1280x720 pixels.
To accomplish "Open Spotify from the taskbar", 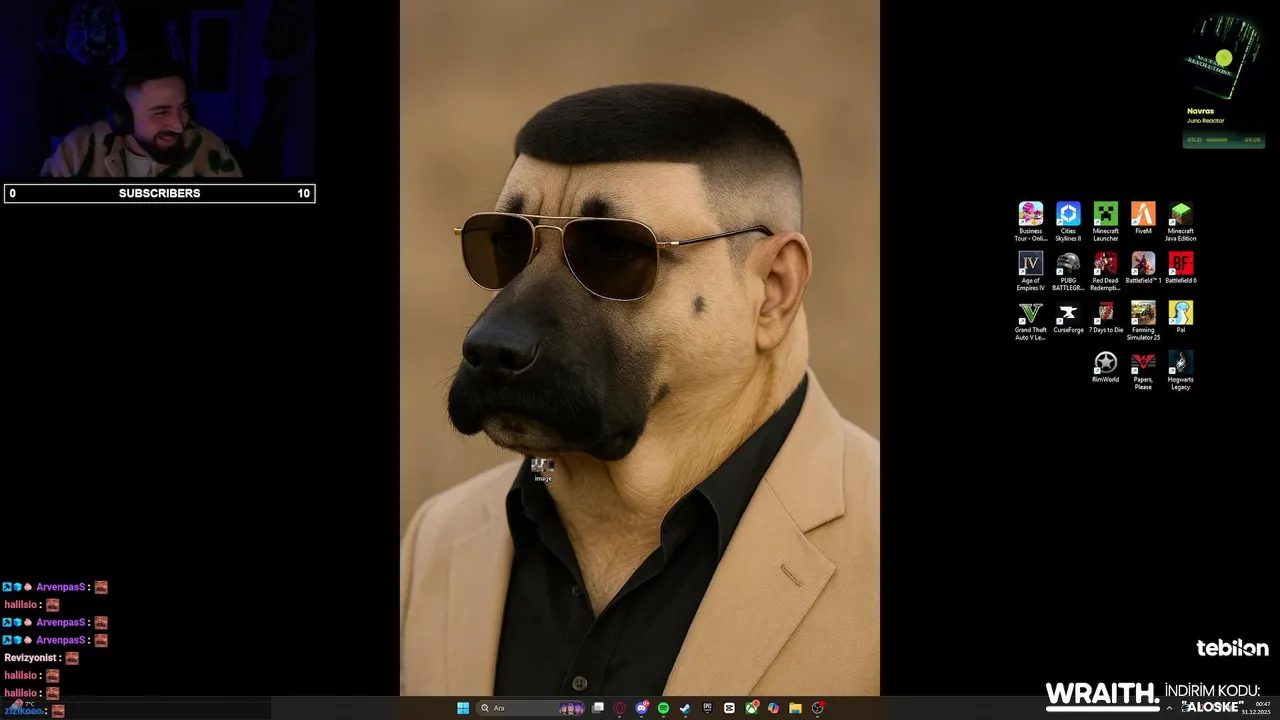I will 663,708.
